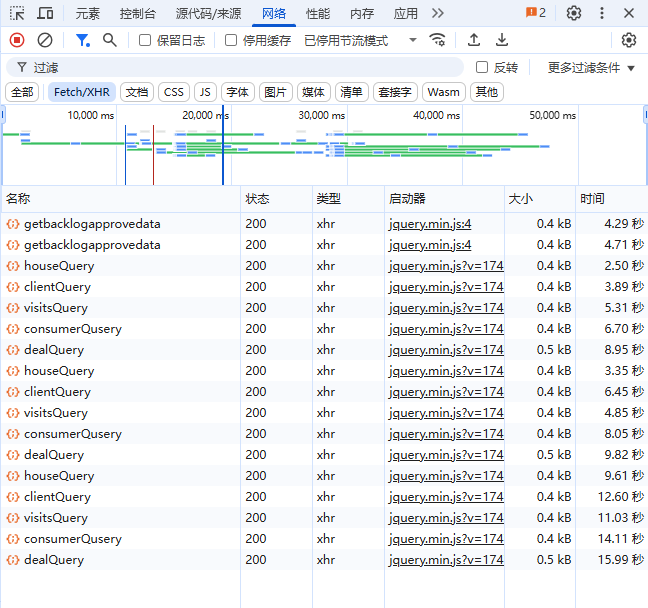Screen dimensions: 648x608
Task: Open the network search magnifier
Action: click(110, 40)
